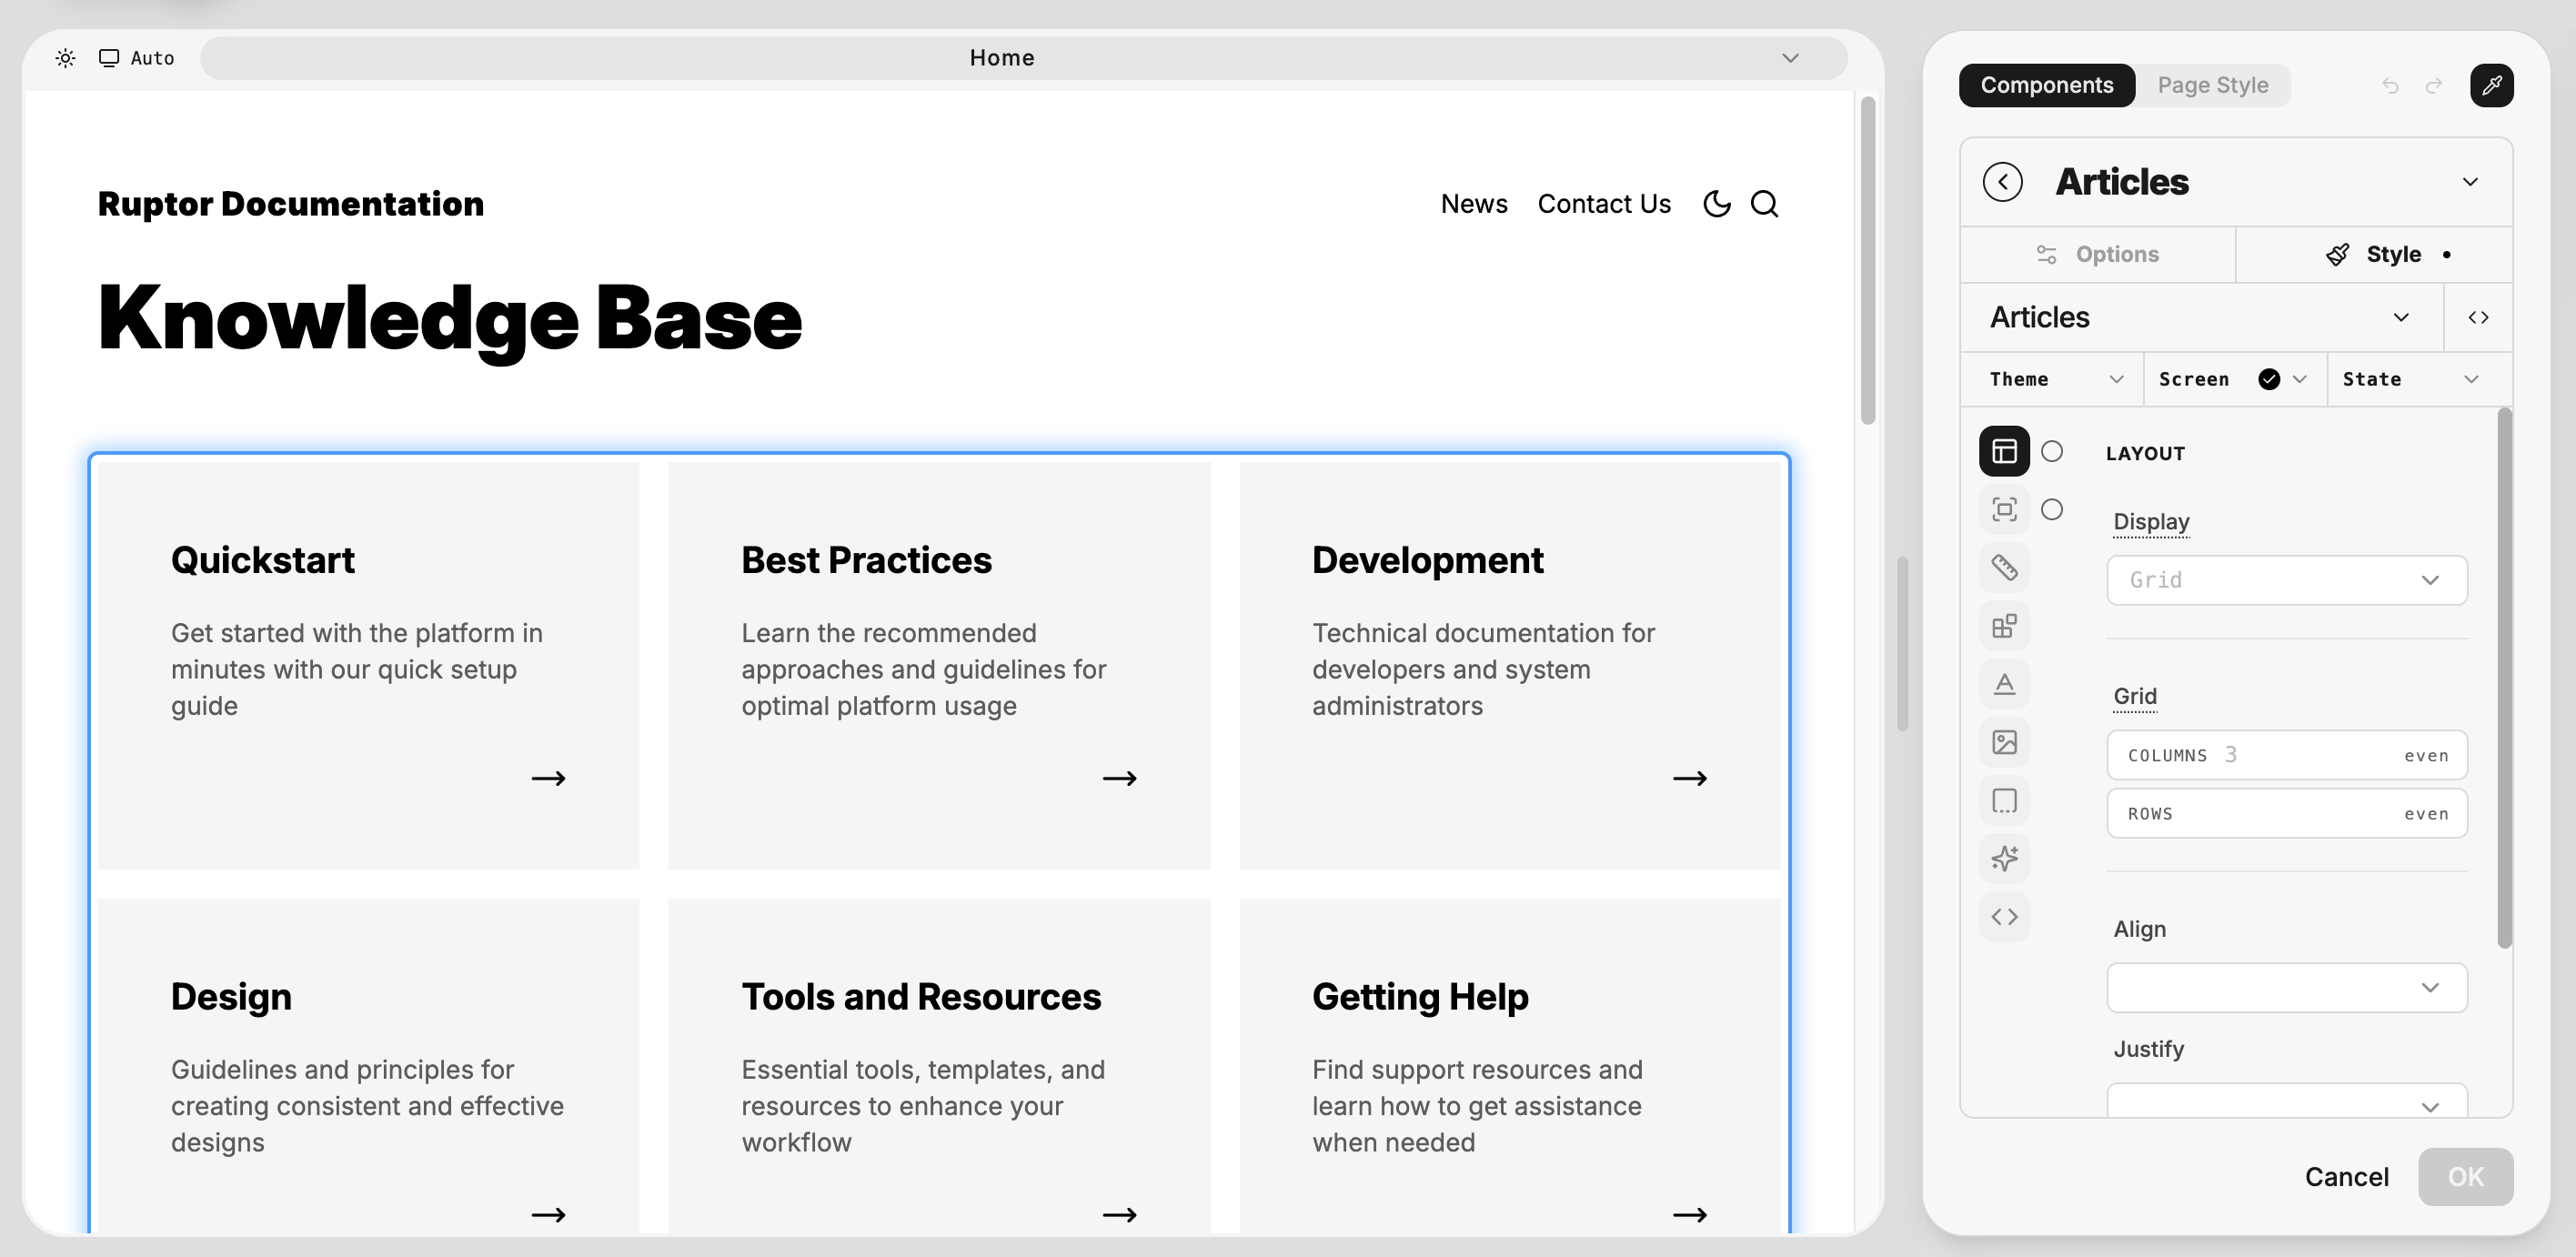
Task: Open the News nav link
Action: (1473, 204)
